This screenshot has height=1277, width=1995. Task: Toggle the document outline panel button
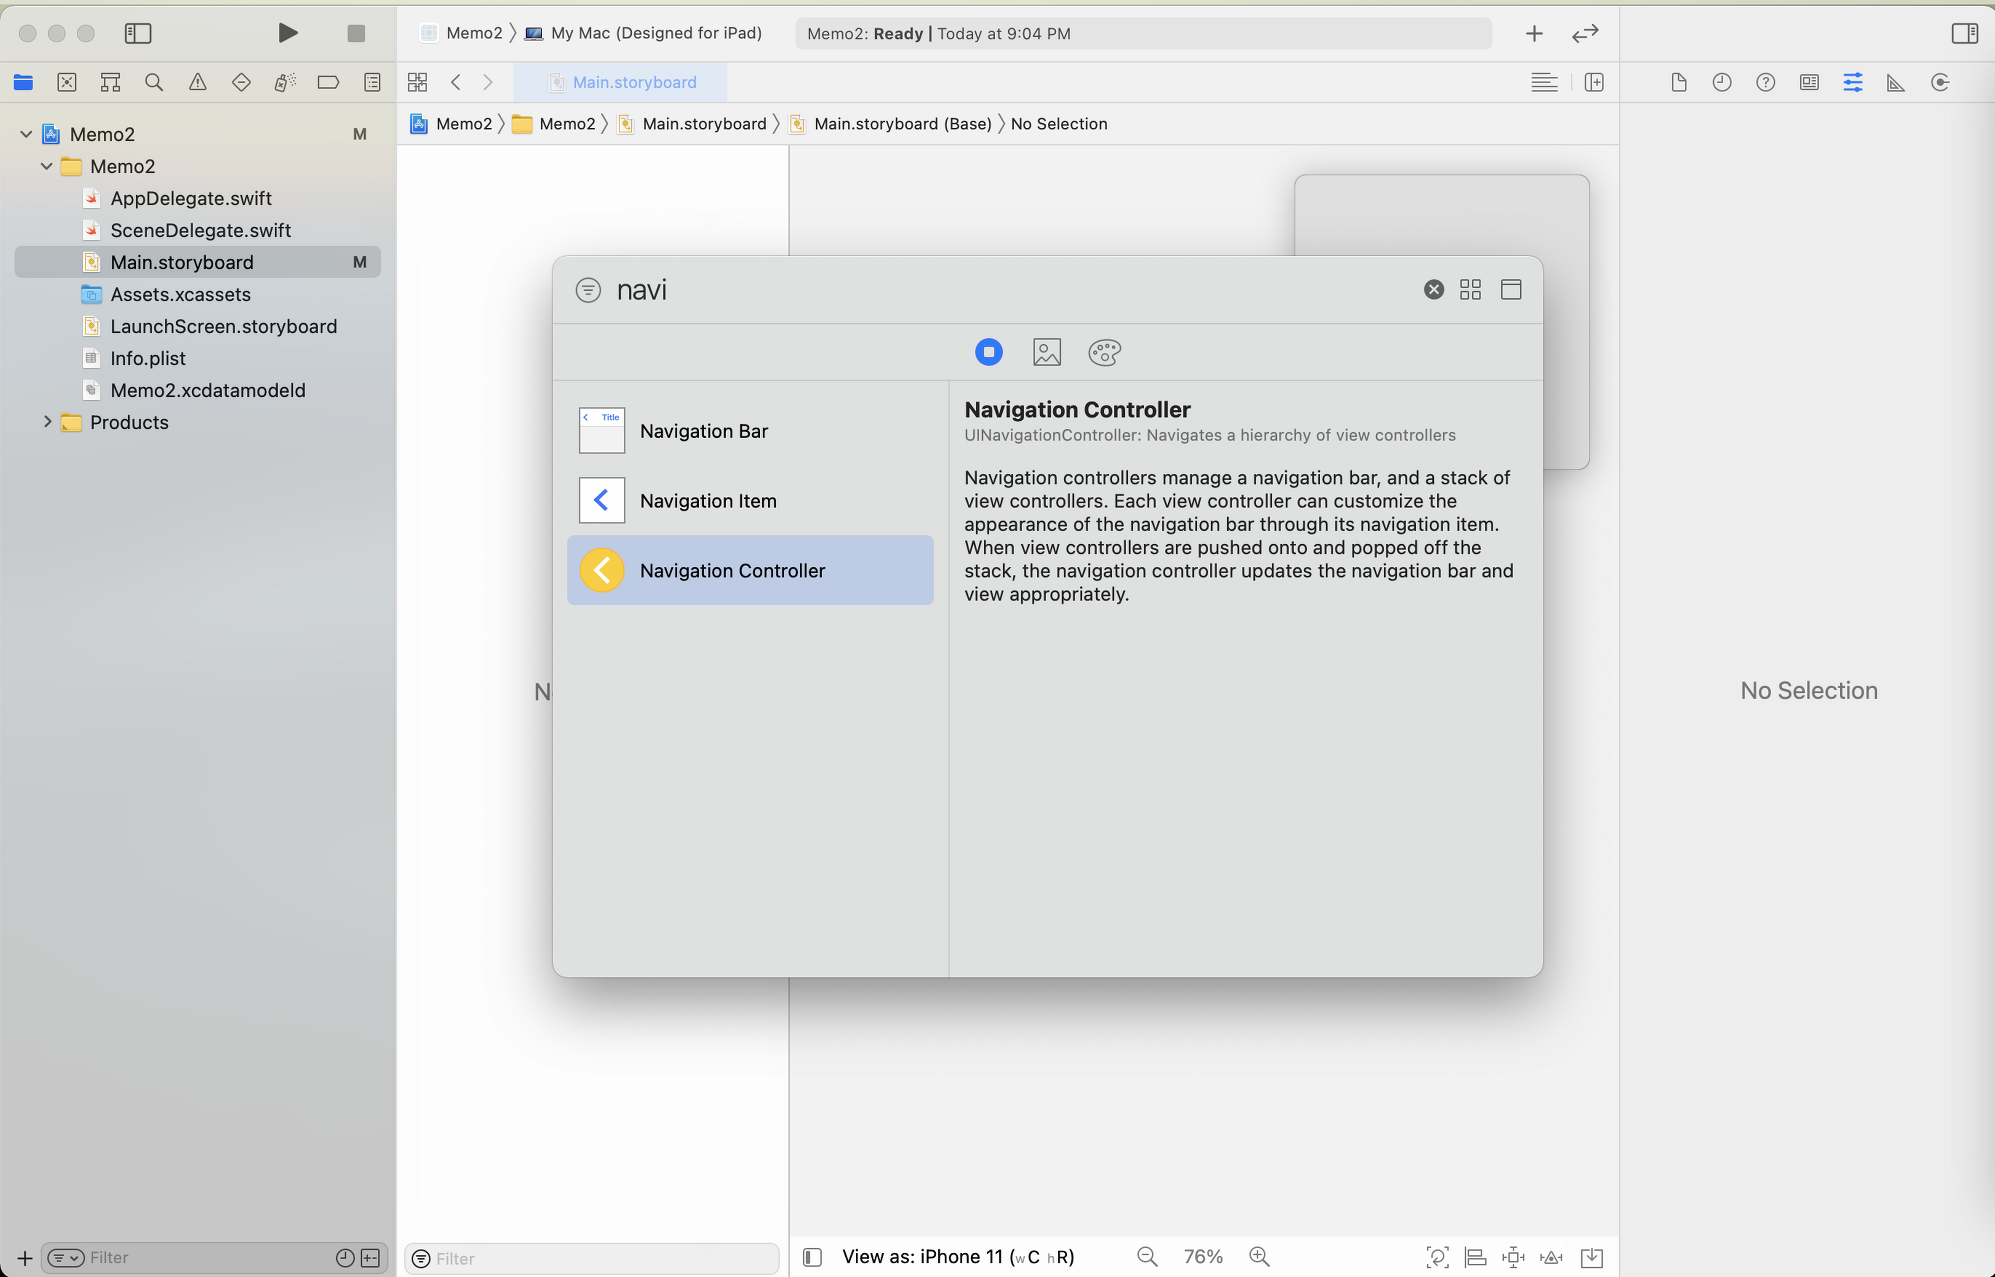point(812,1257)
